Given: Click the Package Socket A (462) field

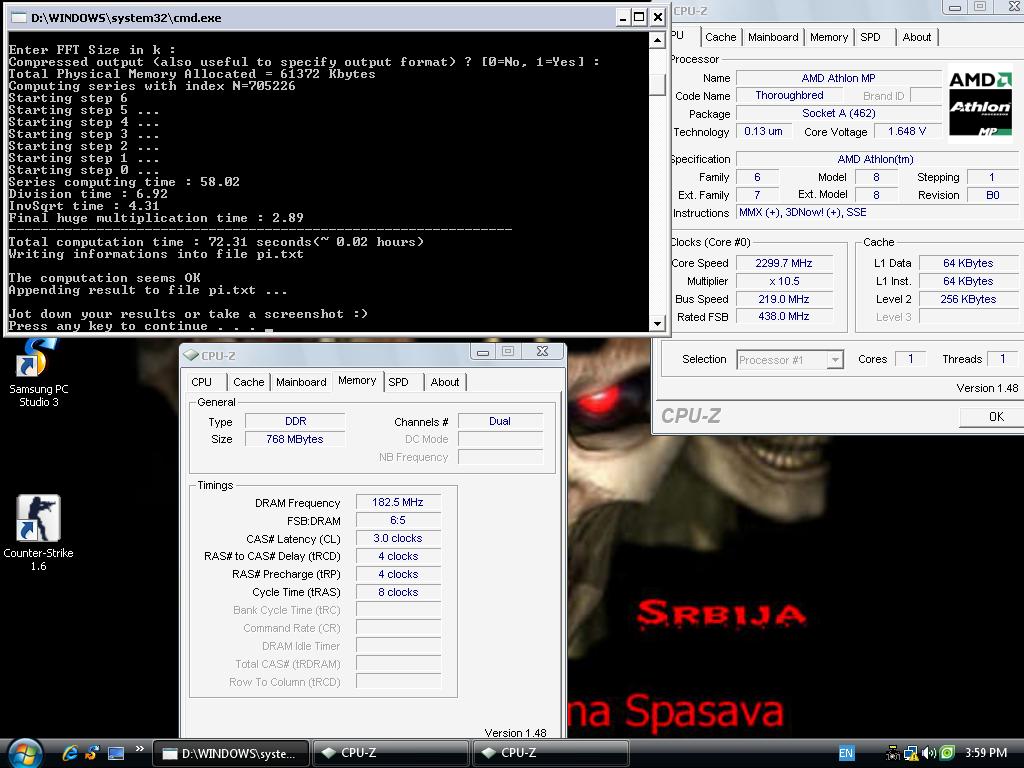Looking at the screenshot, I should click(839, 113).
